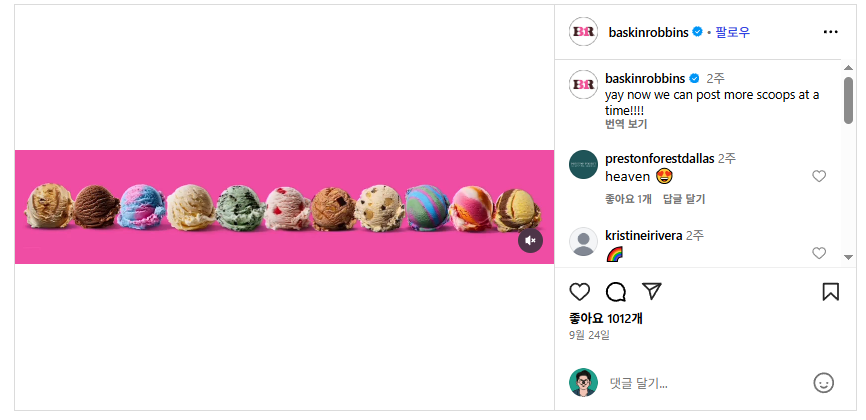Unmute the video with speaker icon
The width and height of the screenshot is (866, 420).
[x=530, y=240]
